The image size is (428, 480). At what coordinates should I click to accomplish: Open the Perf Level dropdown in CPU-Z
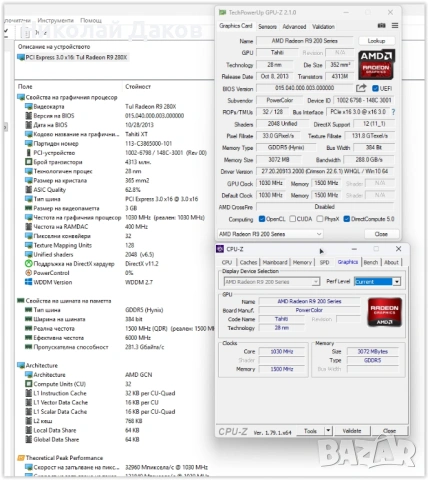coord(377,282)
